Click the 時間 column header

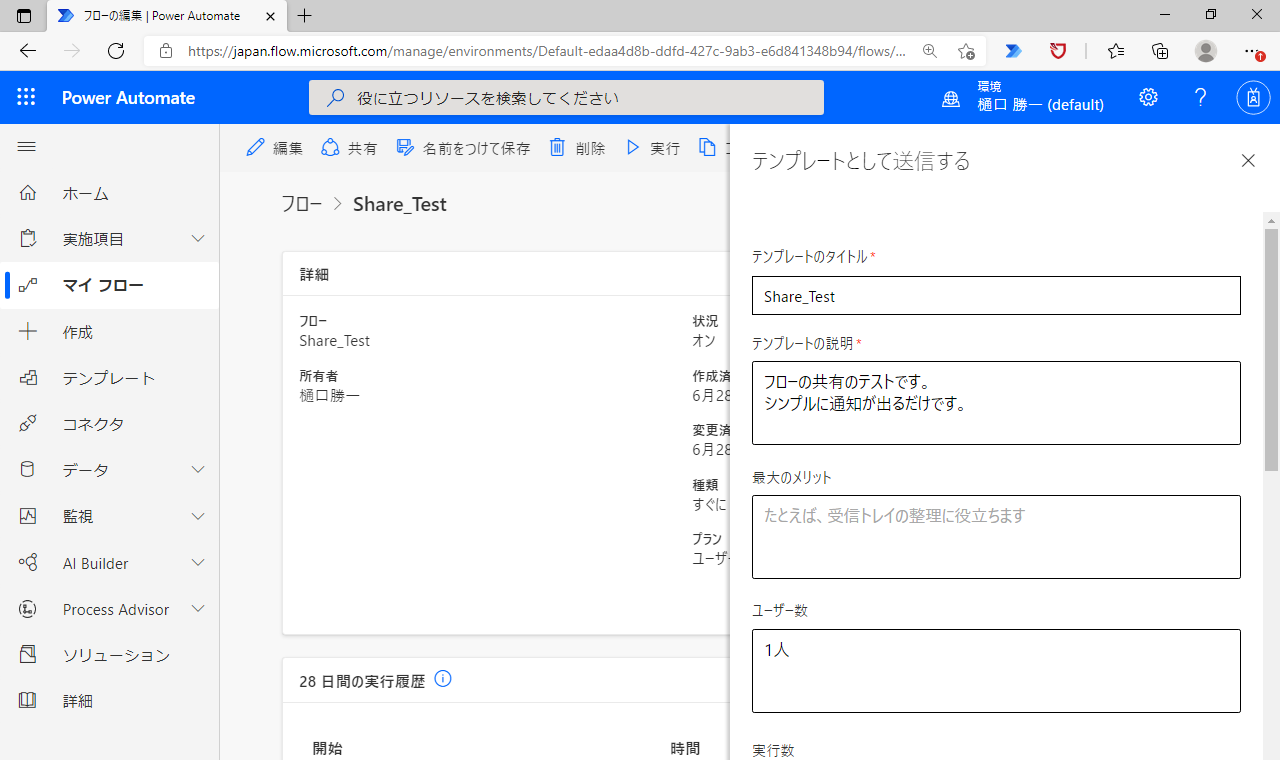click(685, 748)
